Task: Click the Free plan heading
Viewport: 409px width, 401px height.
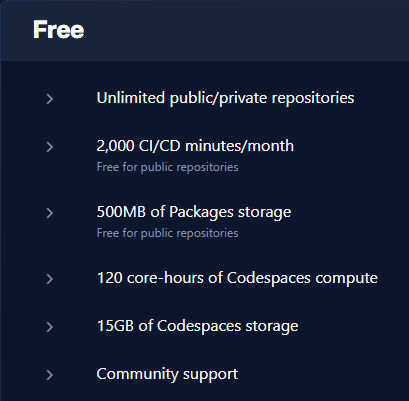Action: (59, 30)
